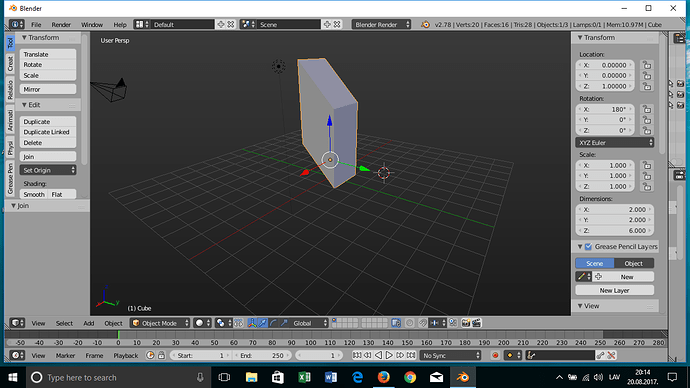
Task: Click the OpenGL render image camera icon
Action: 466,323
